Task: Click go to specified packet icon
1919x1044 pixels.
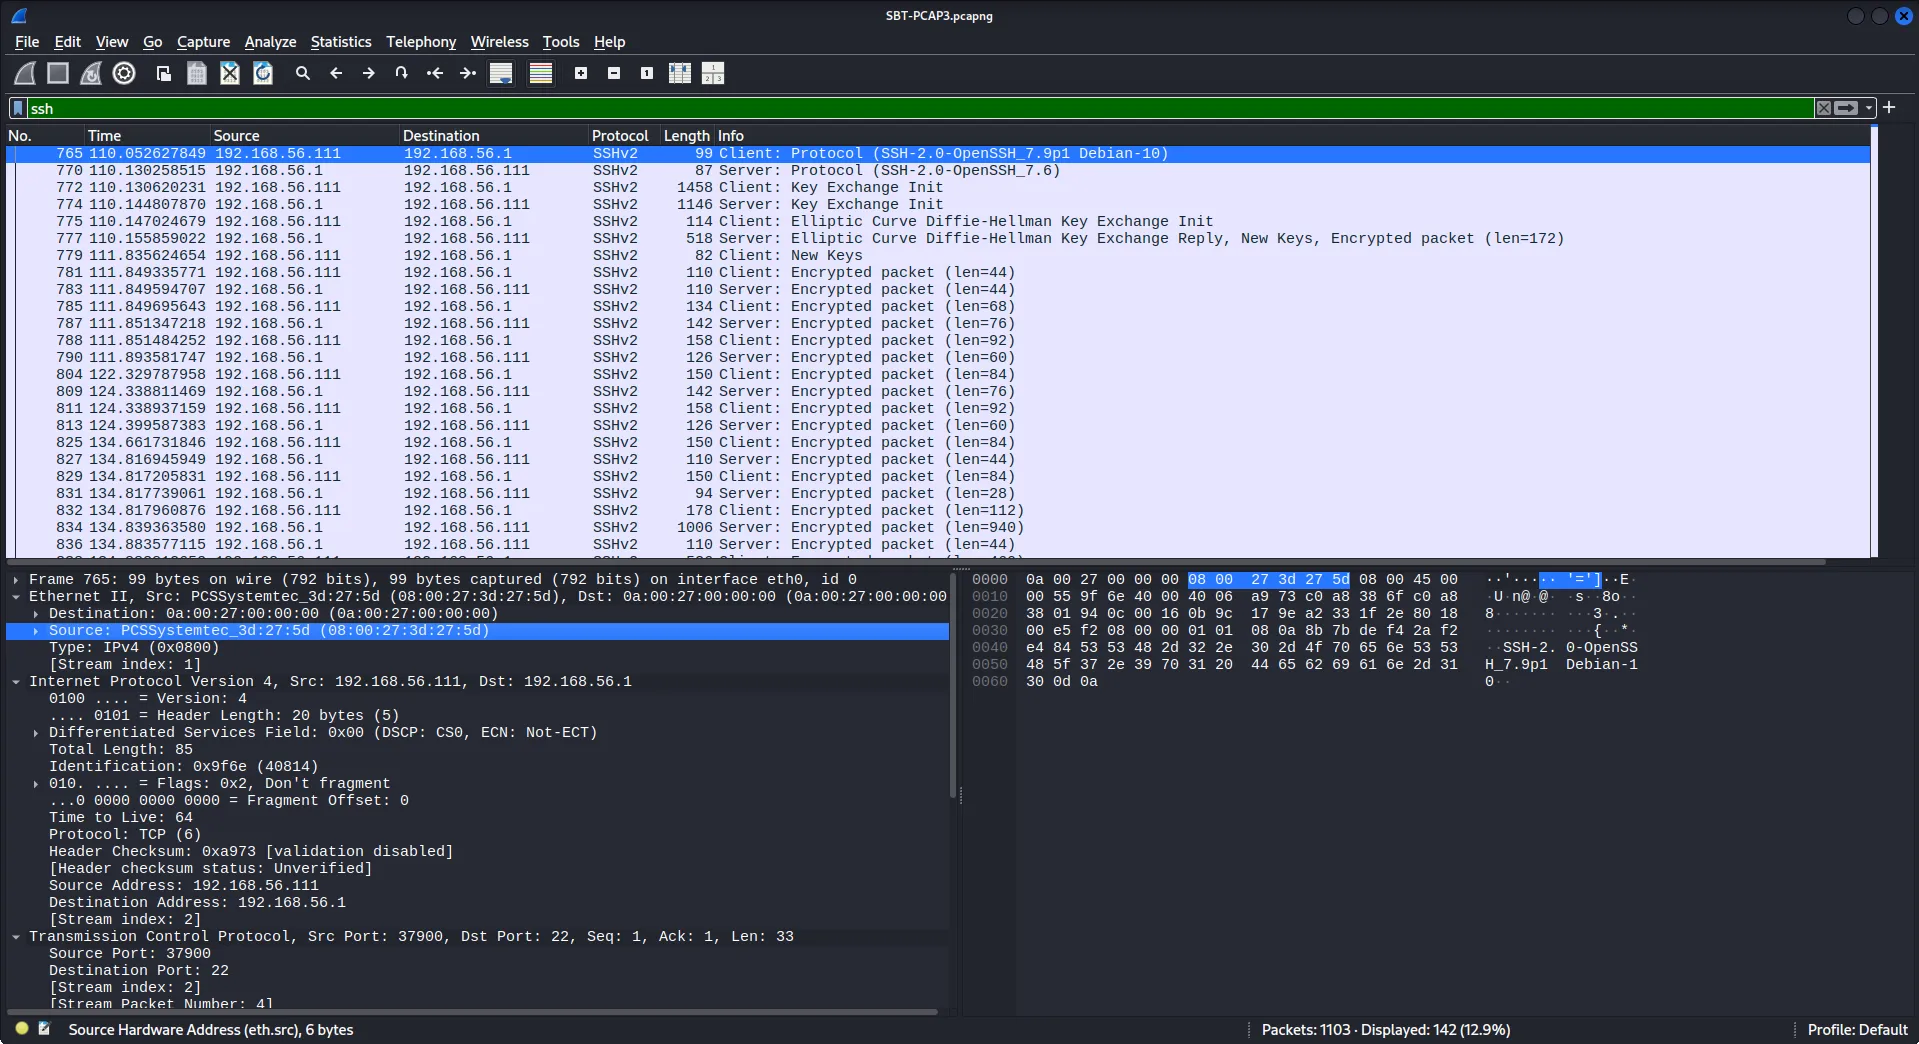Action: click(402, 73)
